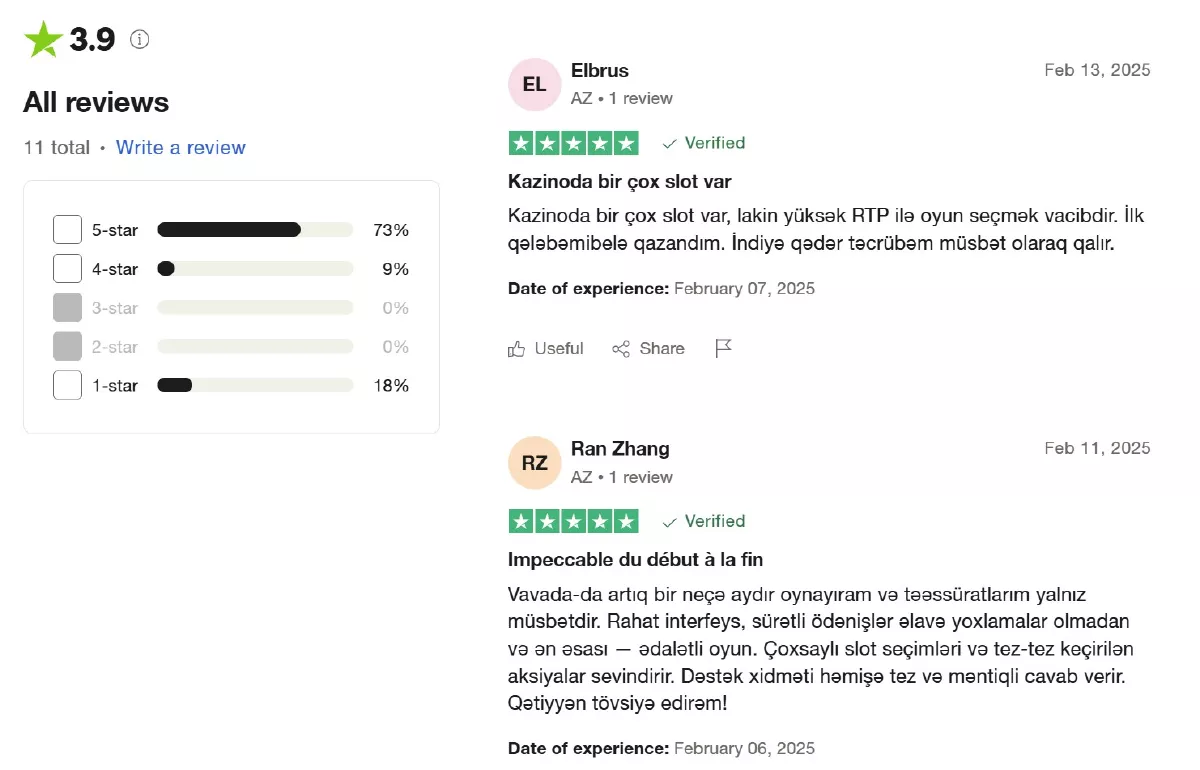The image size is (1200, 770).
Task: Click the Verified badge on Elbrus review
Action: click(704, 143)
